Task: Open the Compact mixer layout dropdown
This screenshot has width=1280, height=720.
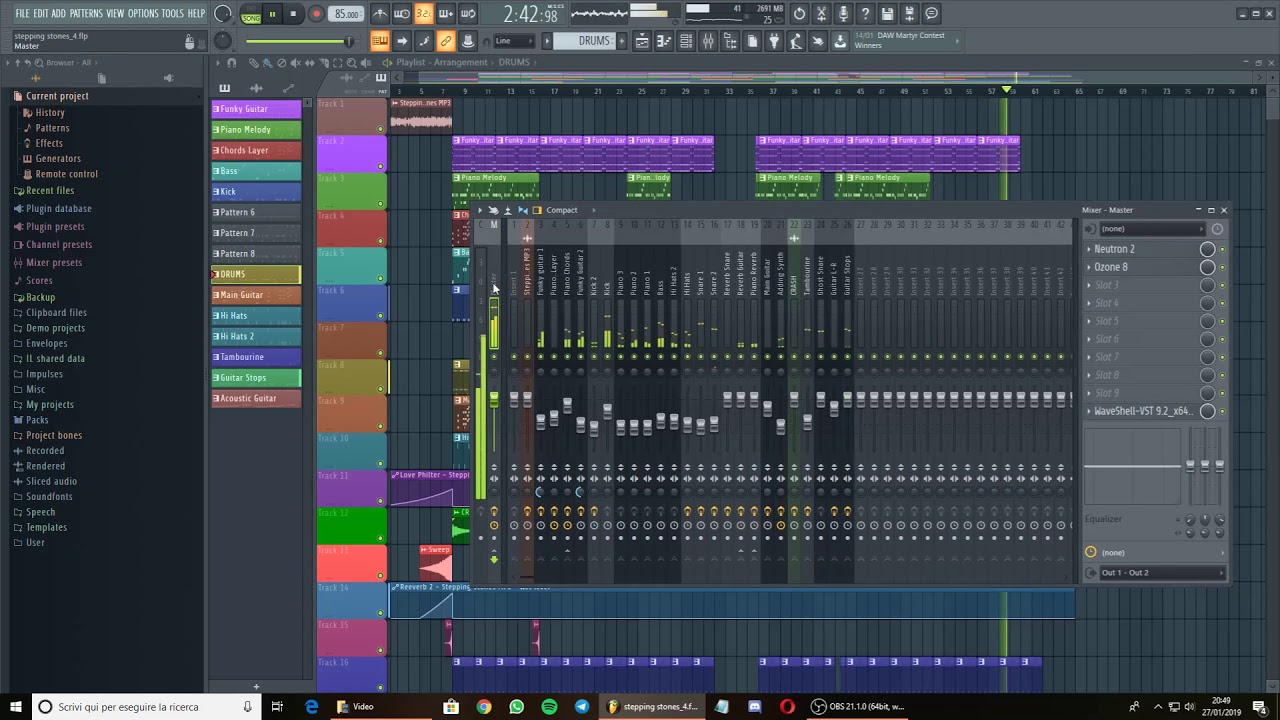Action: 561,210
